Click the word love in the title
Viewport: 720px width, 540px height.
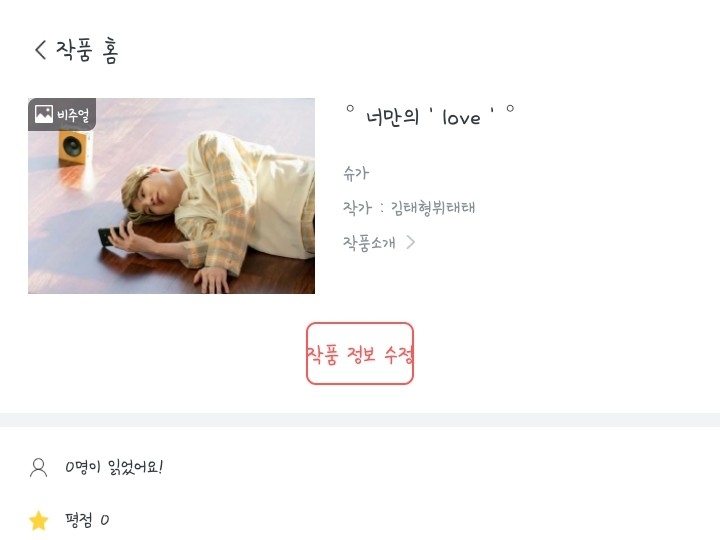[x=461, y=118]
